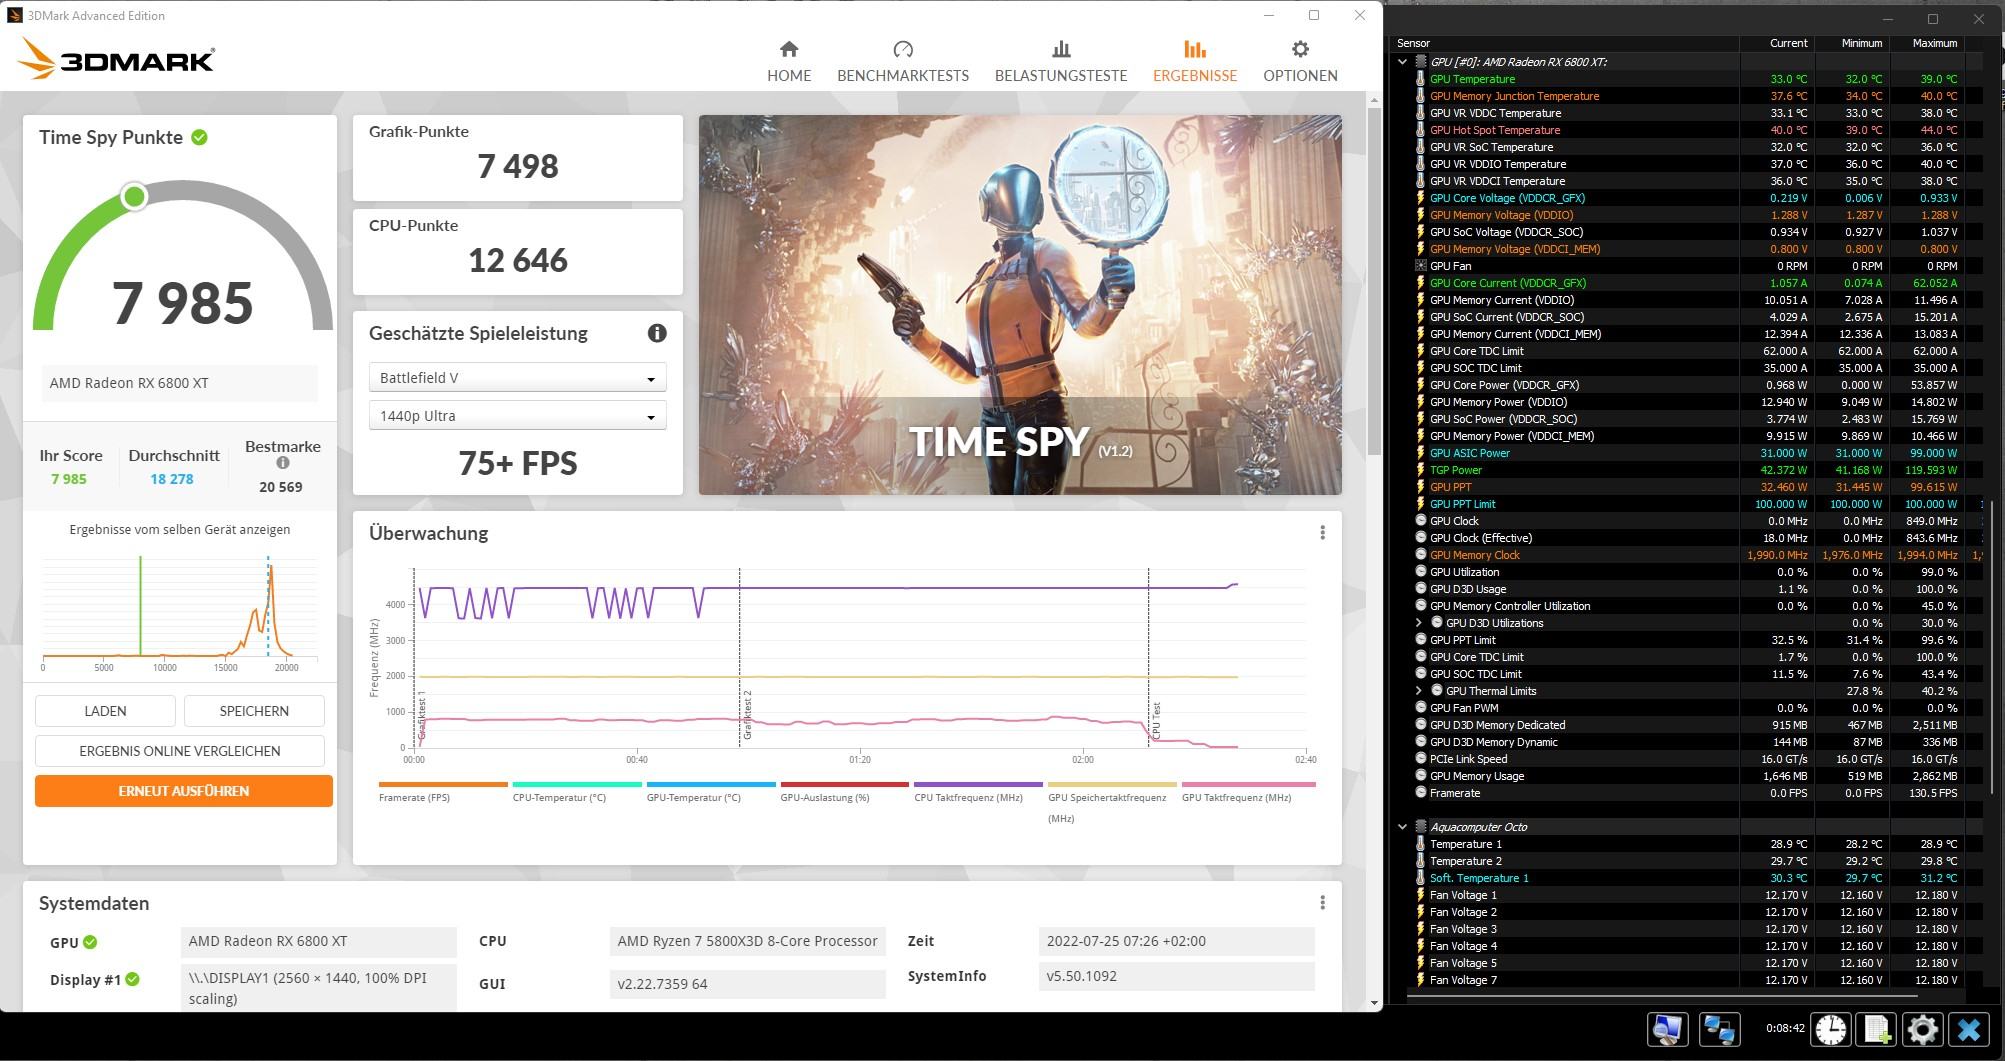
Task: Open the HOME tab in 3DMark
Action: point(789,61)
